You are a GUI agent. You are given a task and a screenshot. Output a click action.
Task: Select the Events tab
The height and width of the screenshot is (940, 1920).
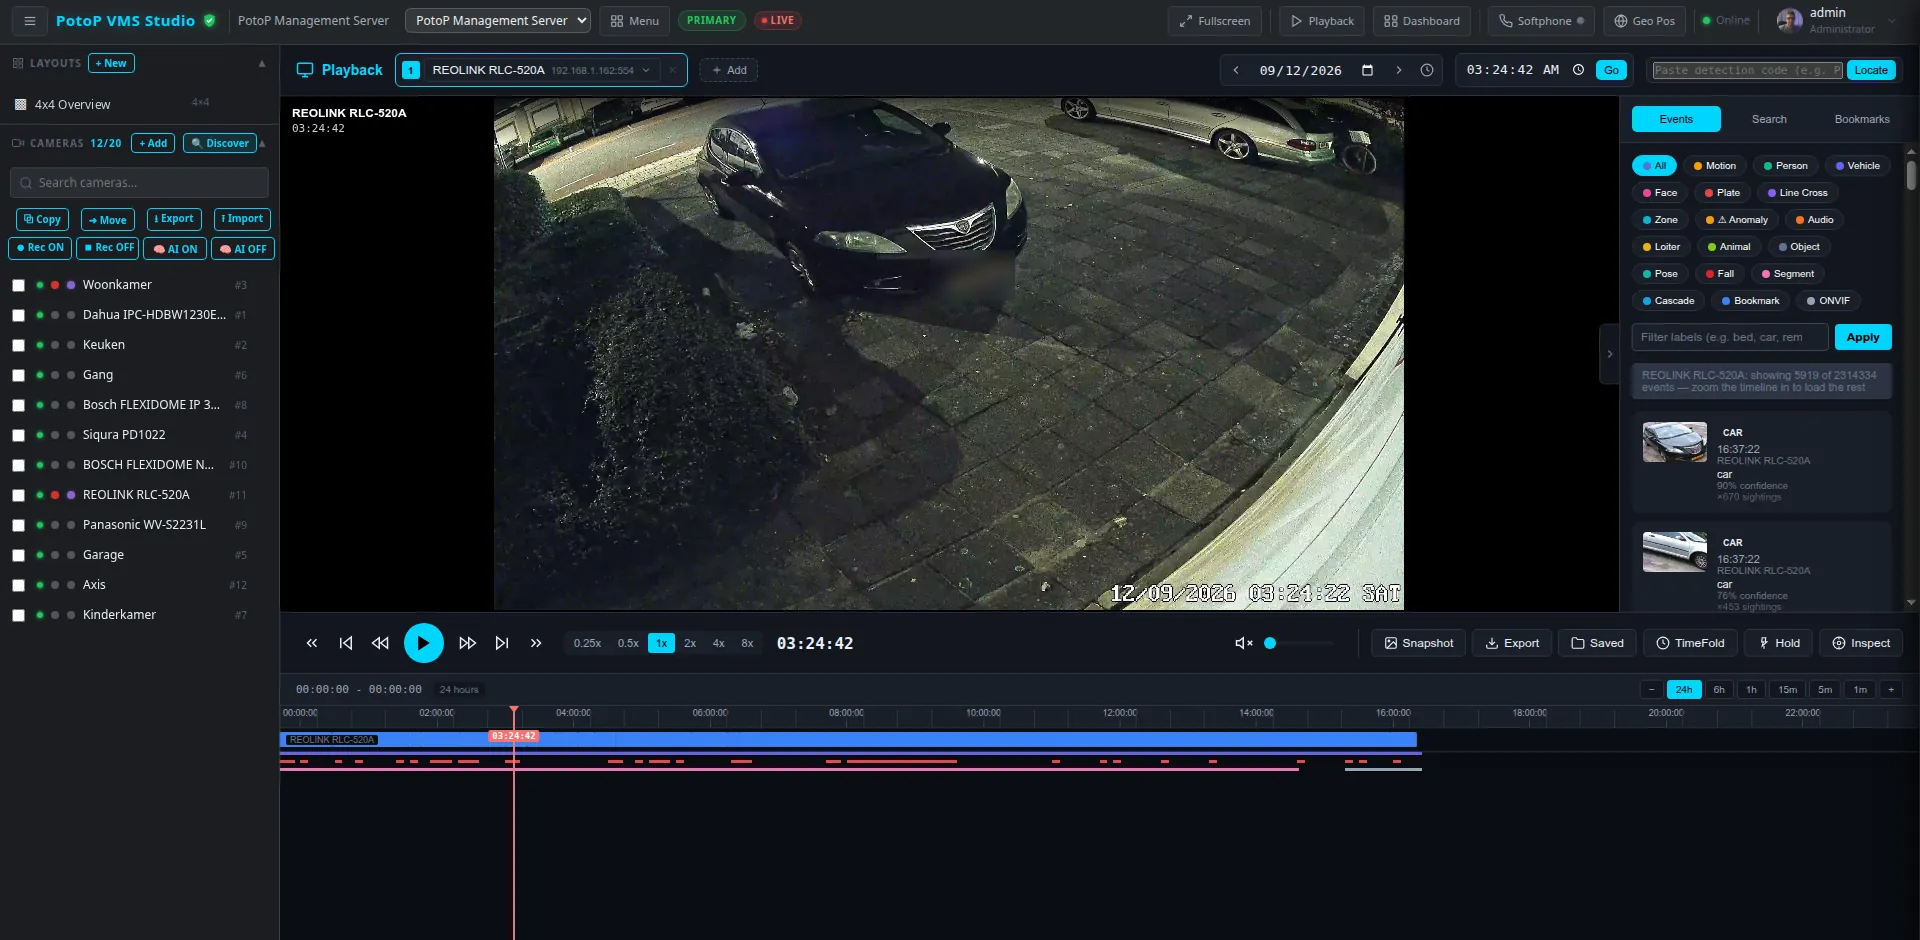(1676, 119)
